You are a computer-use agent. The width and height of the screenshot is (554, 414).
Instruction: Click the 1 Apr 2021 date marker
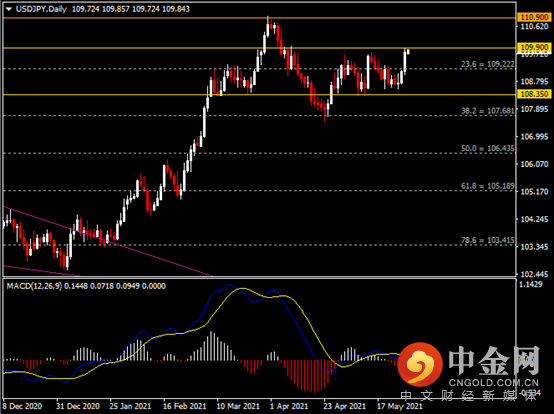(x=289, y=406)
